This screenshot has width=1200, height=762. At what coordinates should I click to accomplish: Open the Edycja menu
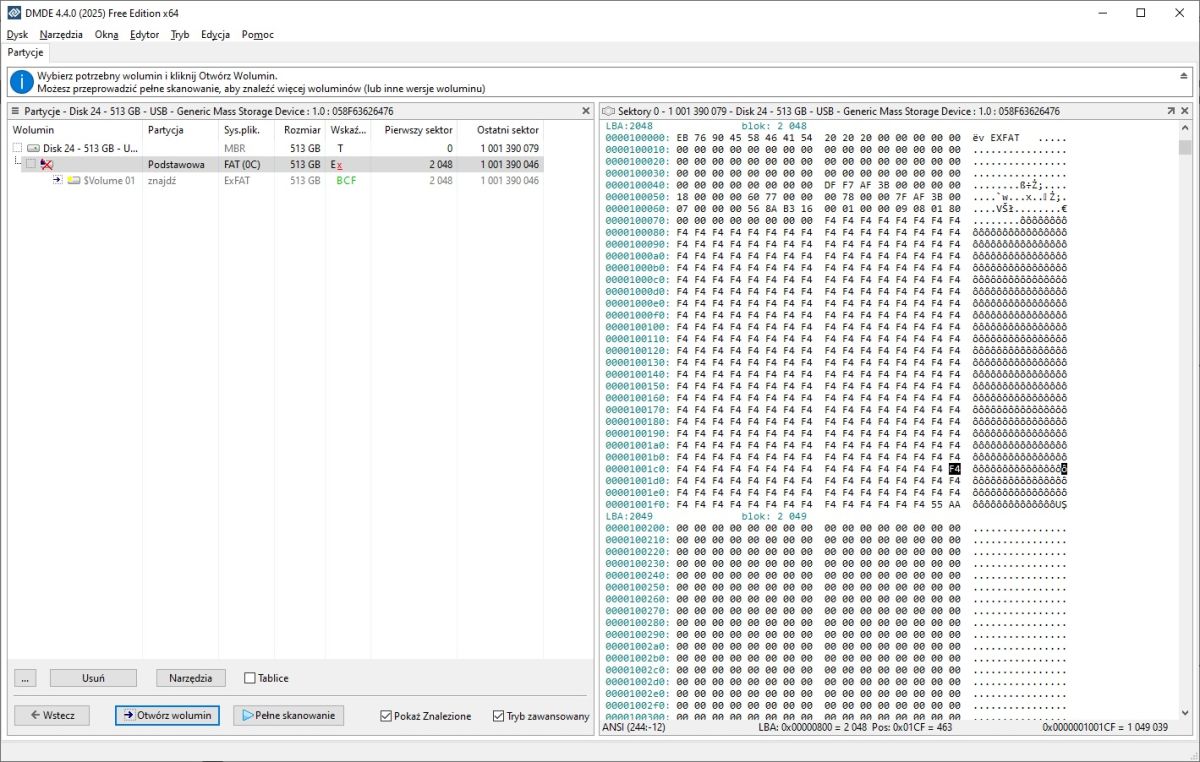tap(215, 34)
